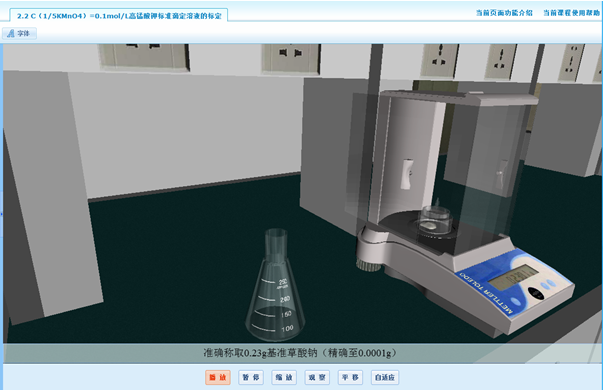This screenshot has width=603, height=391.
Task: Click the black oval button on the balance
Action: pos(536,293)
